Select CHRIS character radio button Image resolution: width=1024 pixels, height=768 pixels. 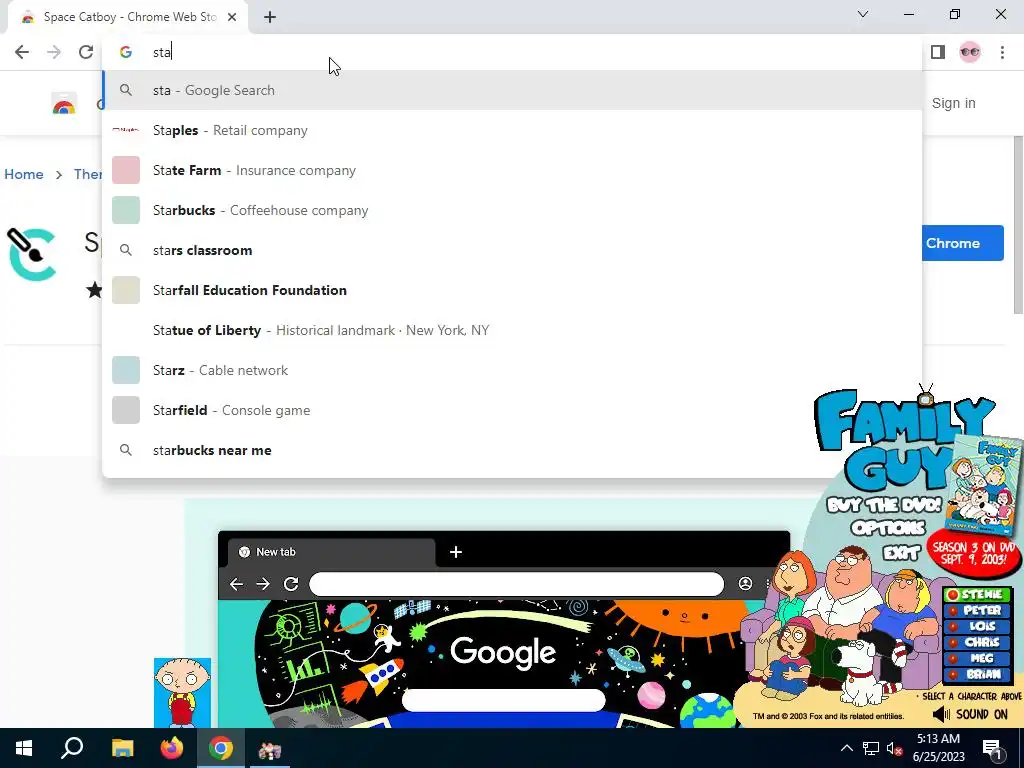(x=953, y=643)
